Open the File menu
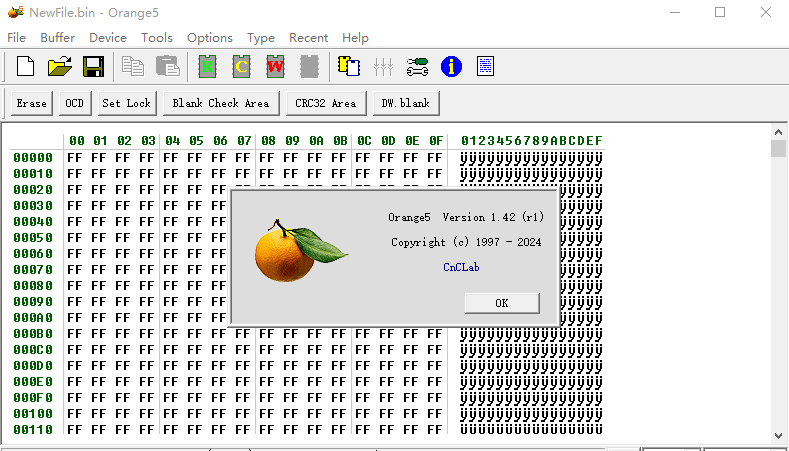The height and width of the screenshot is (451, 789). (x=17, y=37)
